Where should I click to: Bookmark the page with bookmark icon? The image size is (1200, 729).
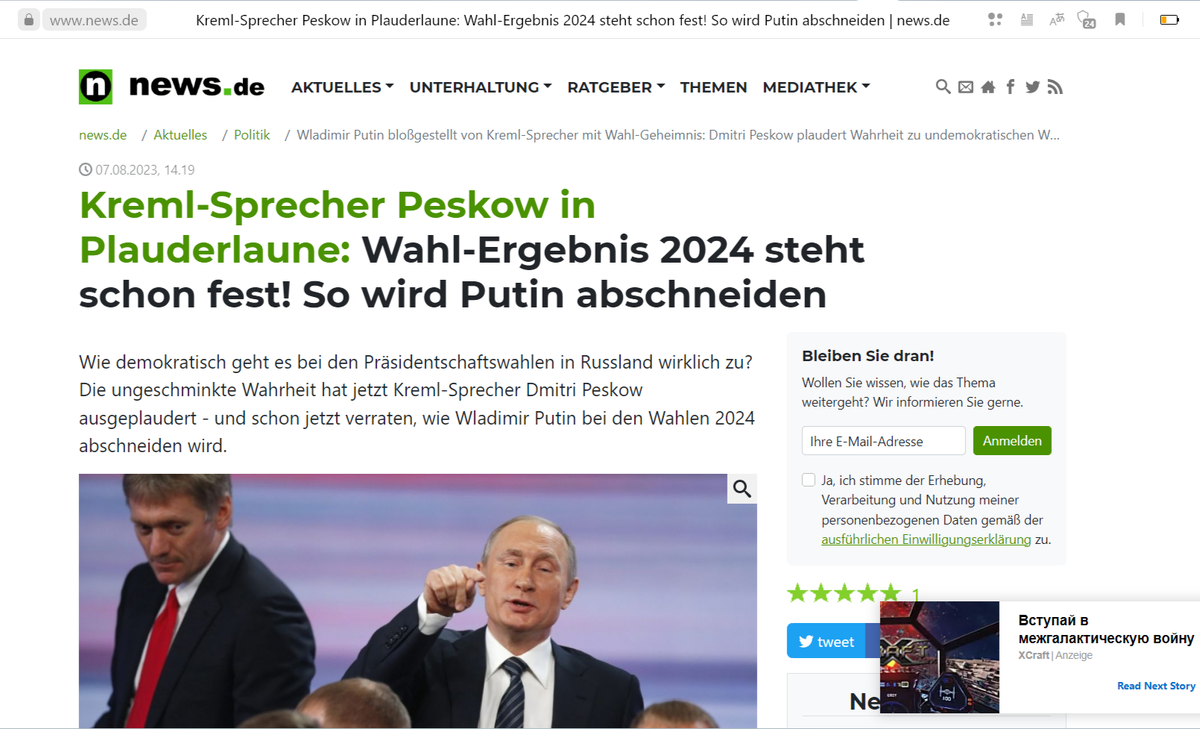pos(1120,19)
